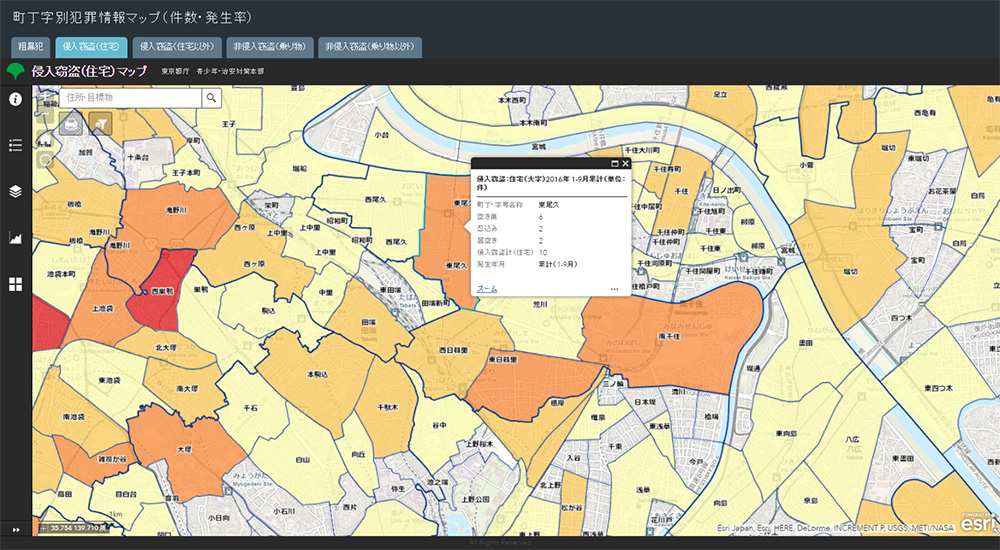Switch to the 粗暴犯 tab
1000x550 pixels.
point(30,46)
